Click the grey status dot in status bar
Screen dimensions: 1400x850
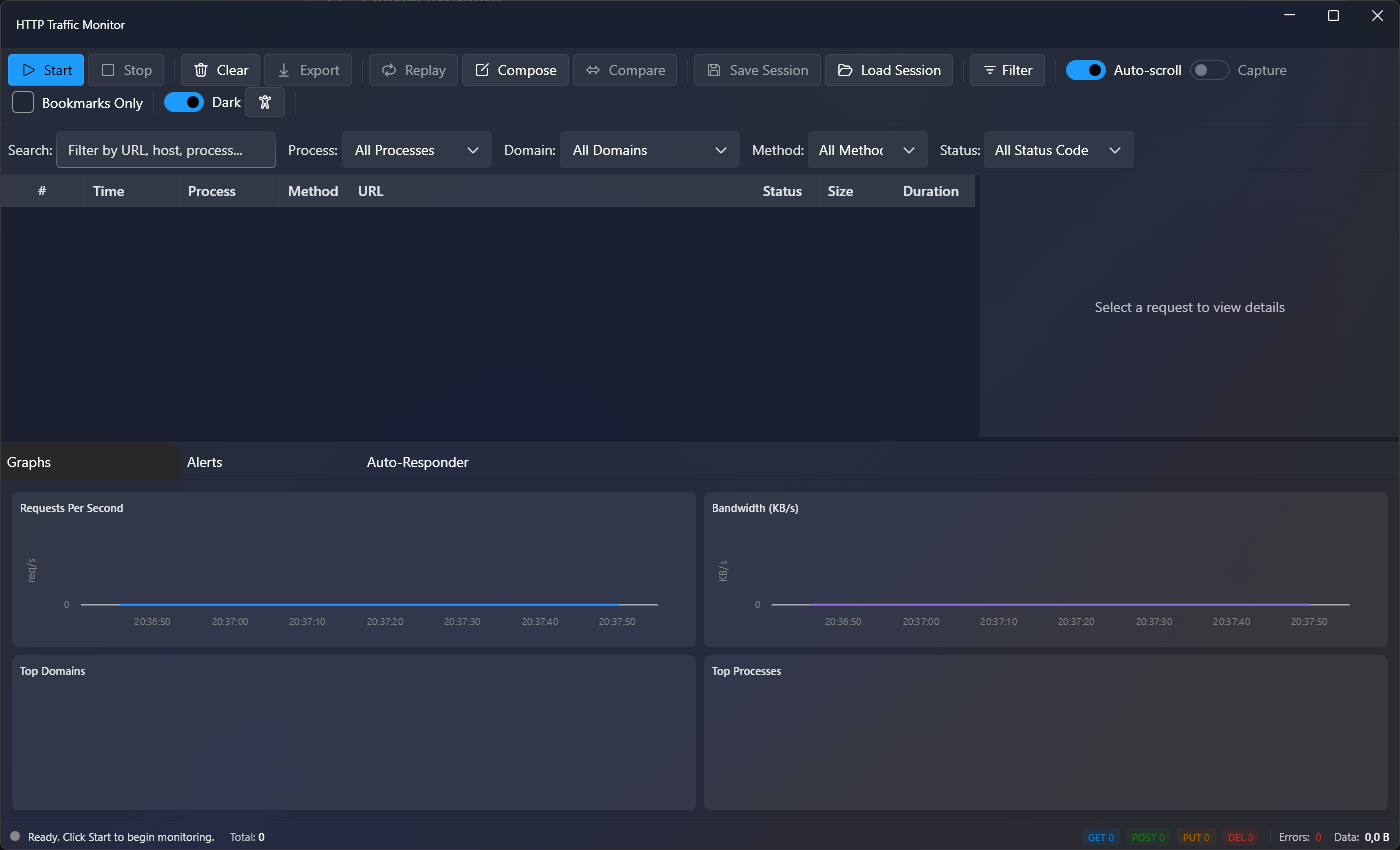click(15, 836)
